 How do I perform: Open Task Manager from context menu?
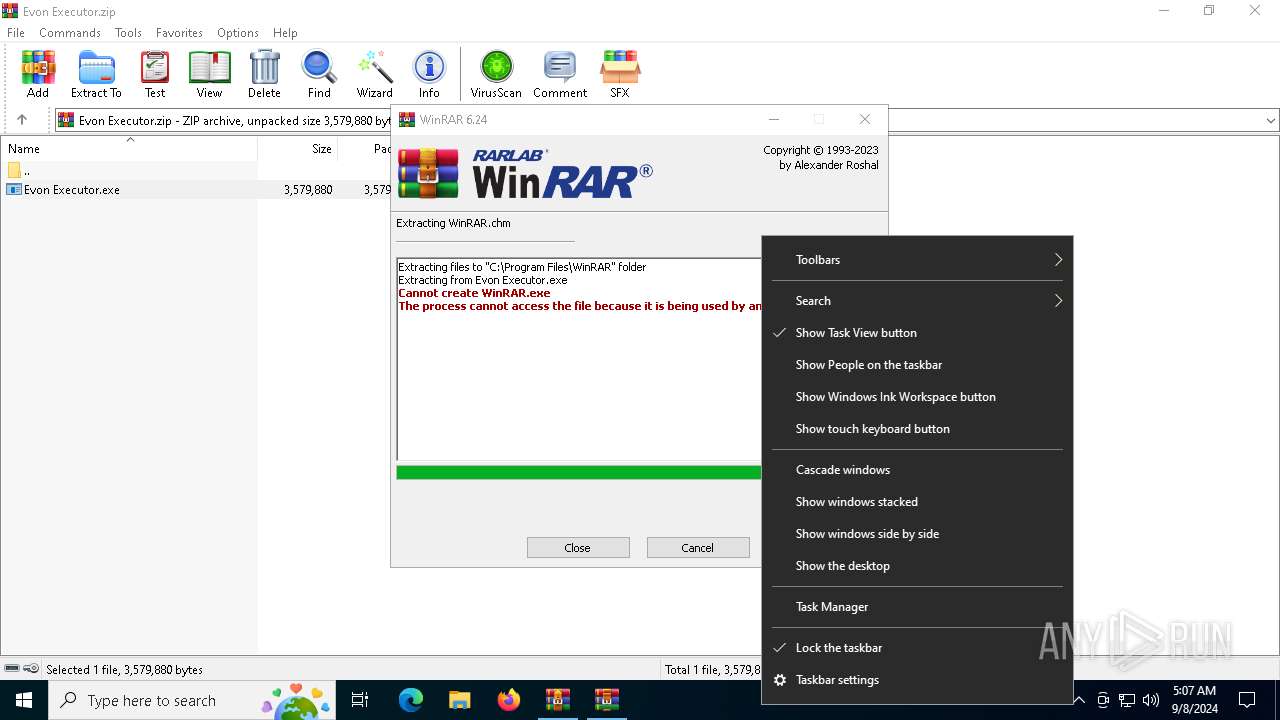pyautogui.click(x=917, y=607)
